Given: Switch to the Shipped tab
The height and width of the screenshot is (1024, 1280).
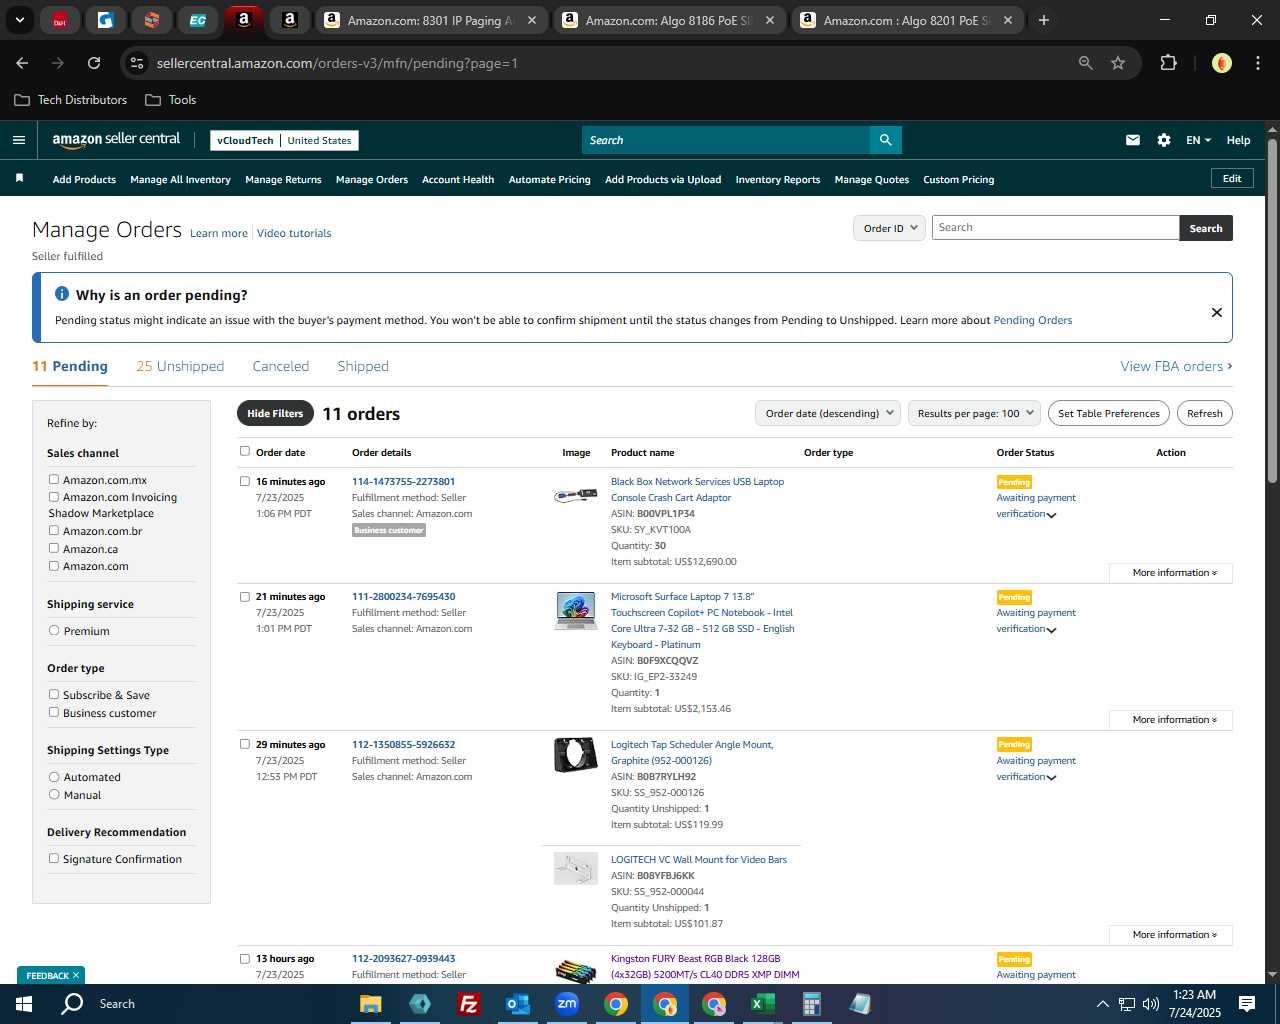Looking at the screenshot, I should pyautogui.click(x=363, y=366).
